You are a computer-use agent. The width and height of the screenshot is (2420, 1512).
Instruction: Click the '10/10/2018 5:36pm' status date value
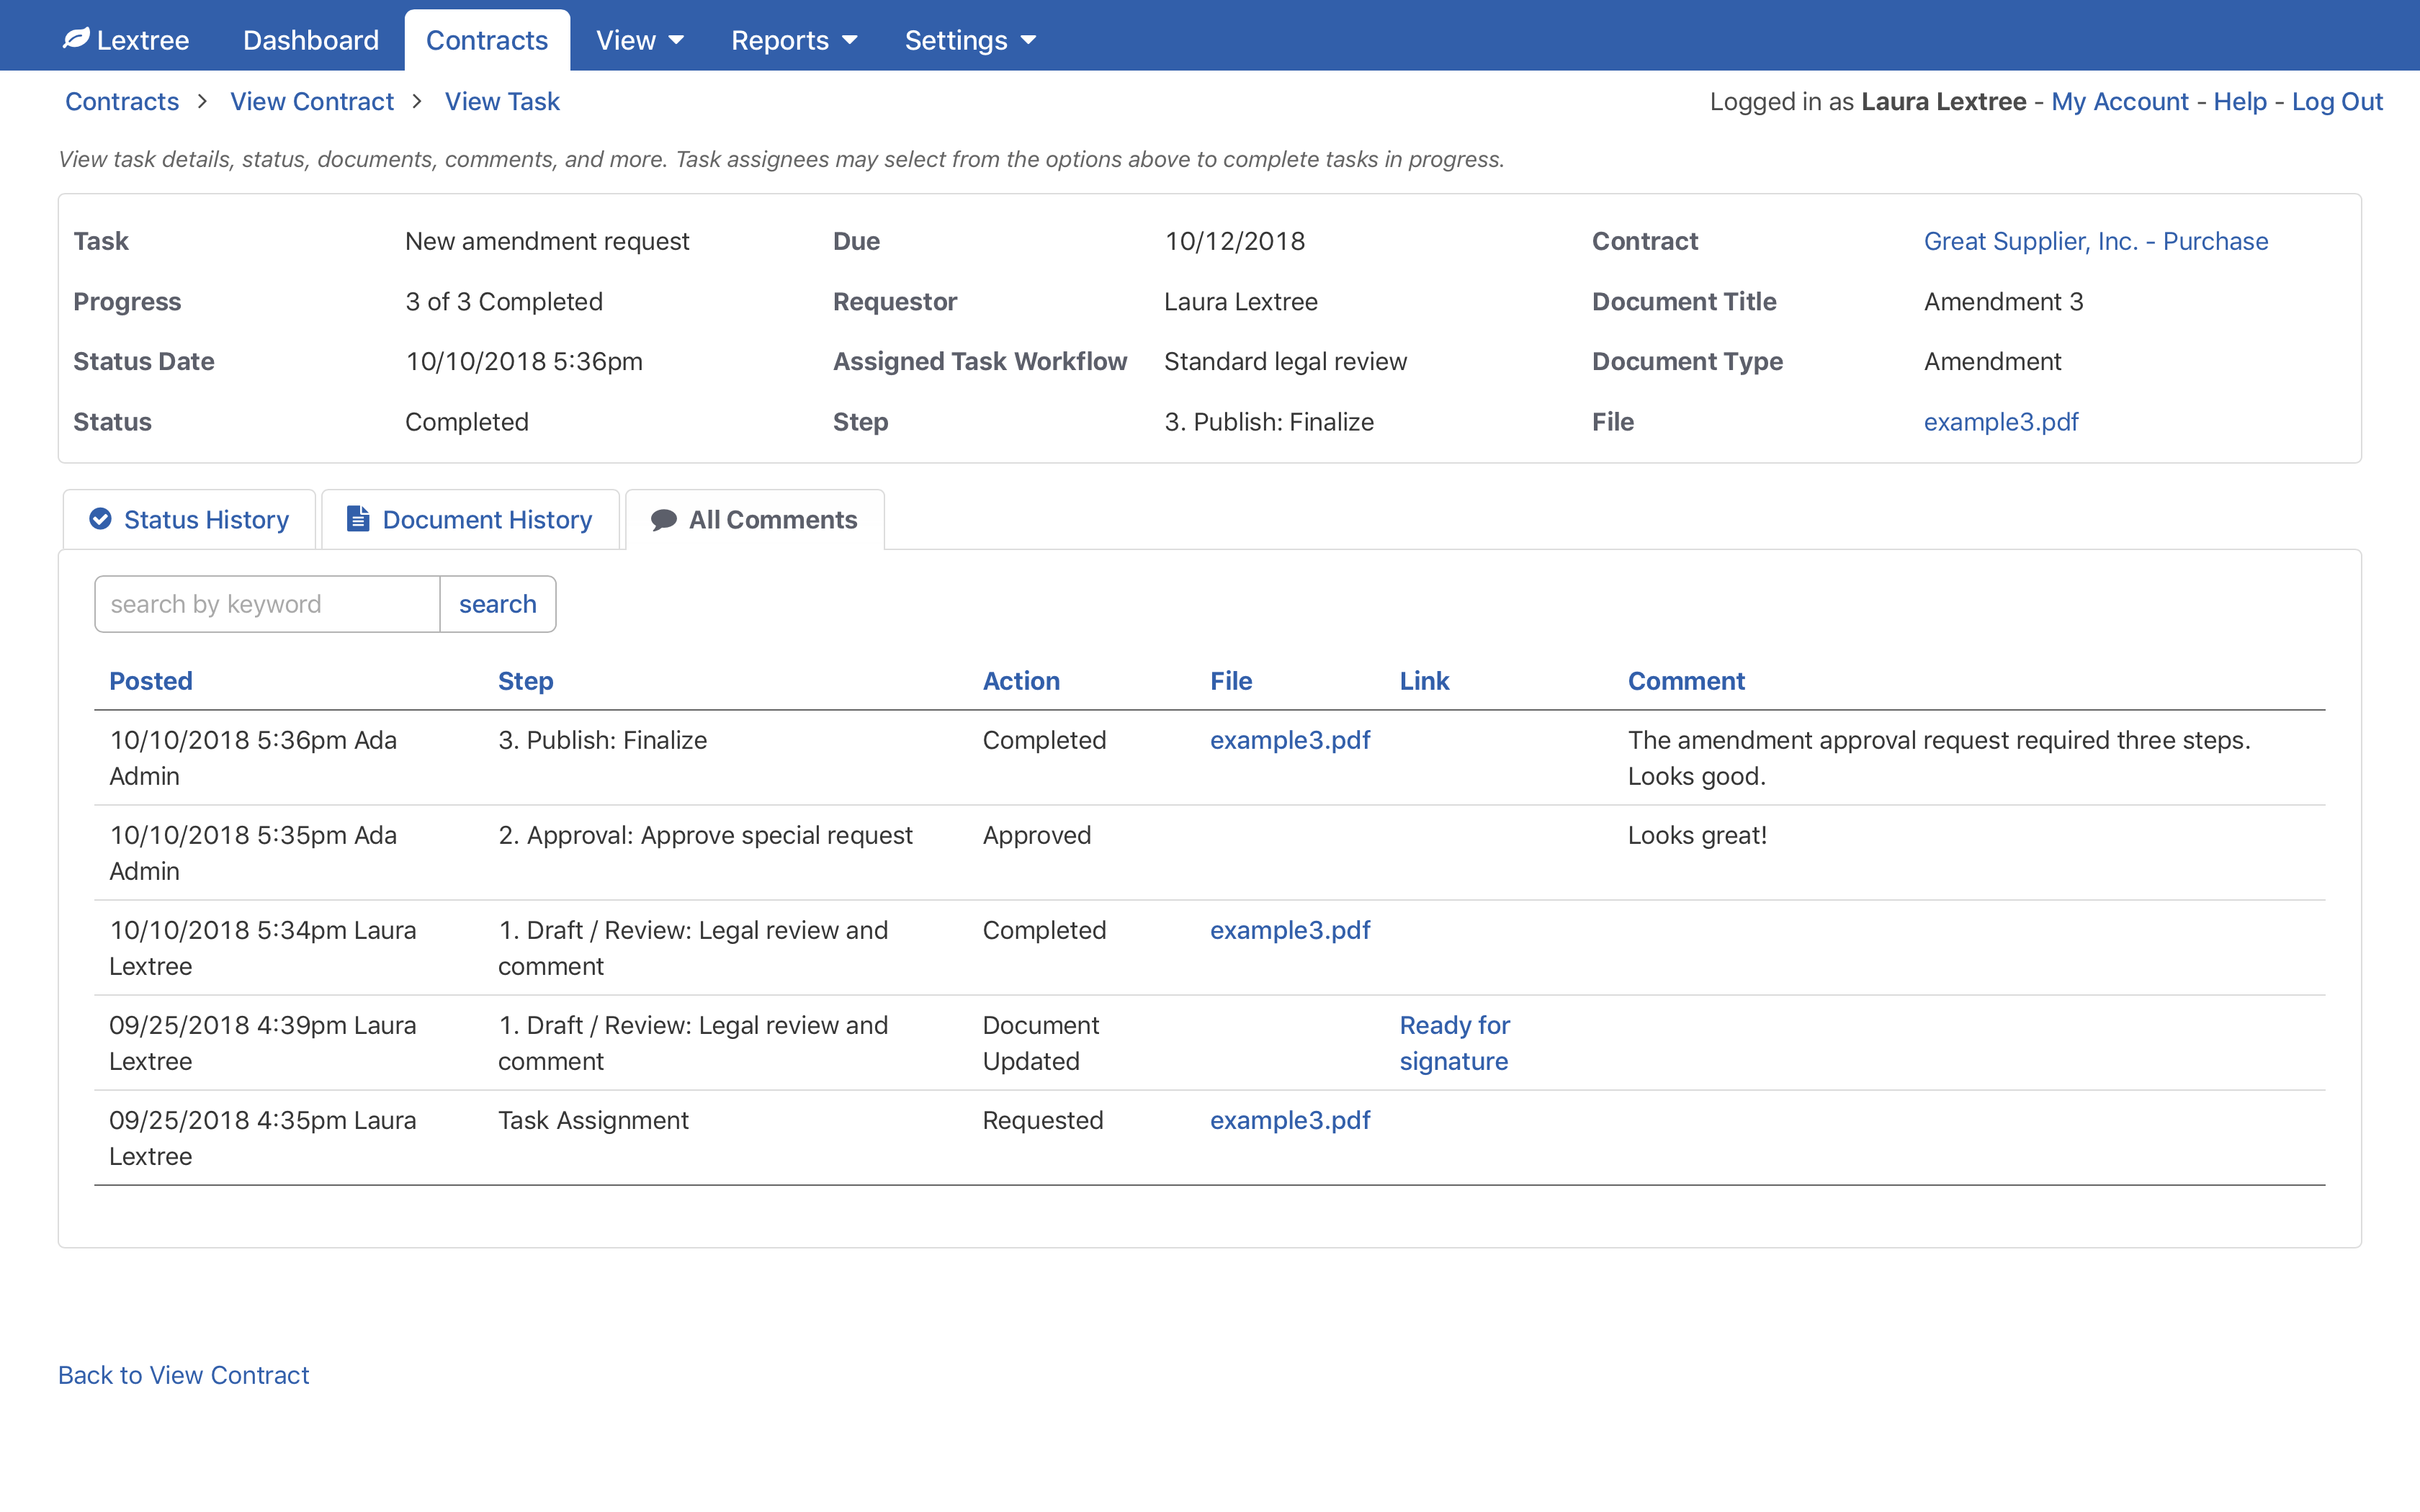click(524, 361)
